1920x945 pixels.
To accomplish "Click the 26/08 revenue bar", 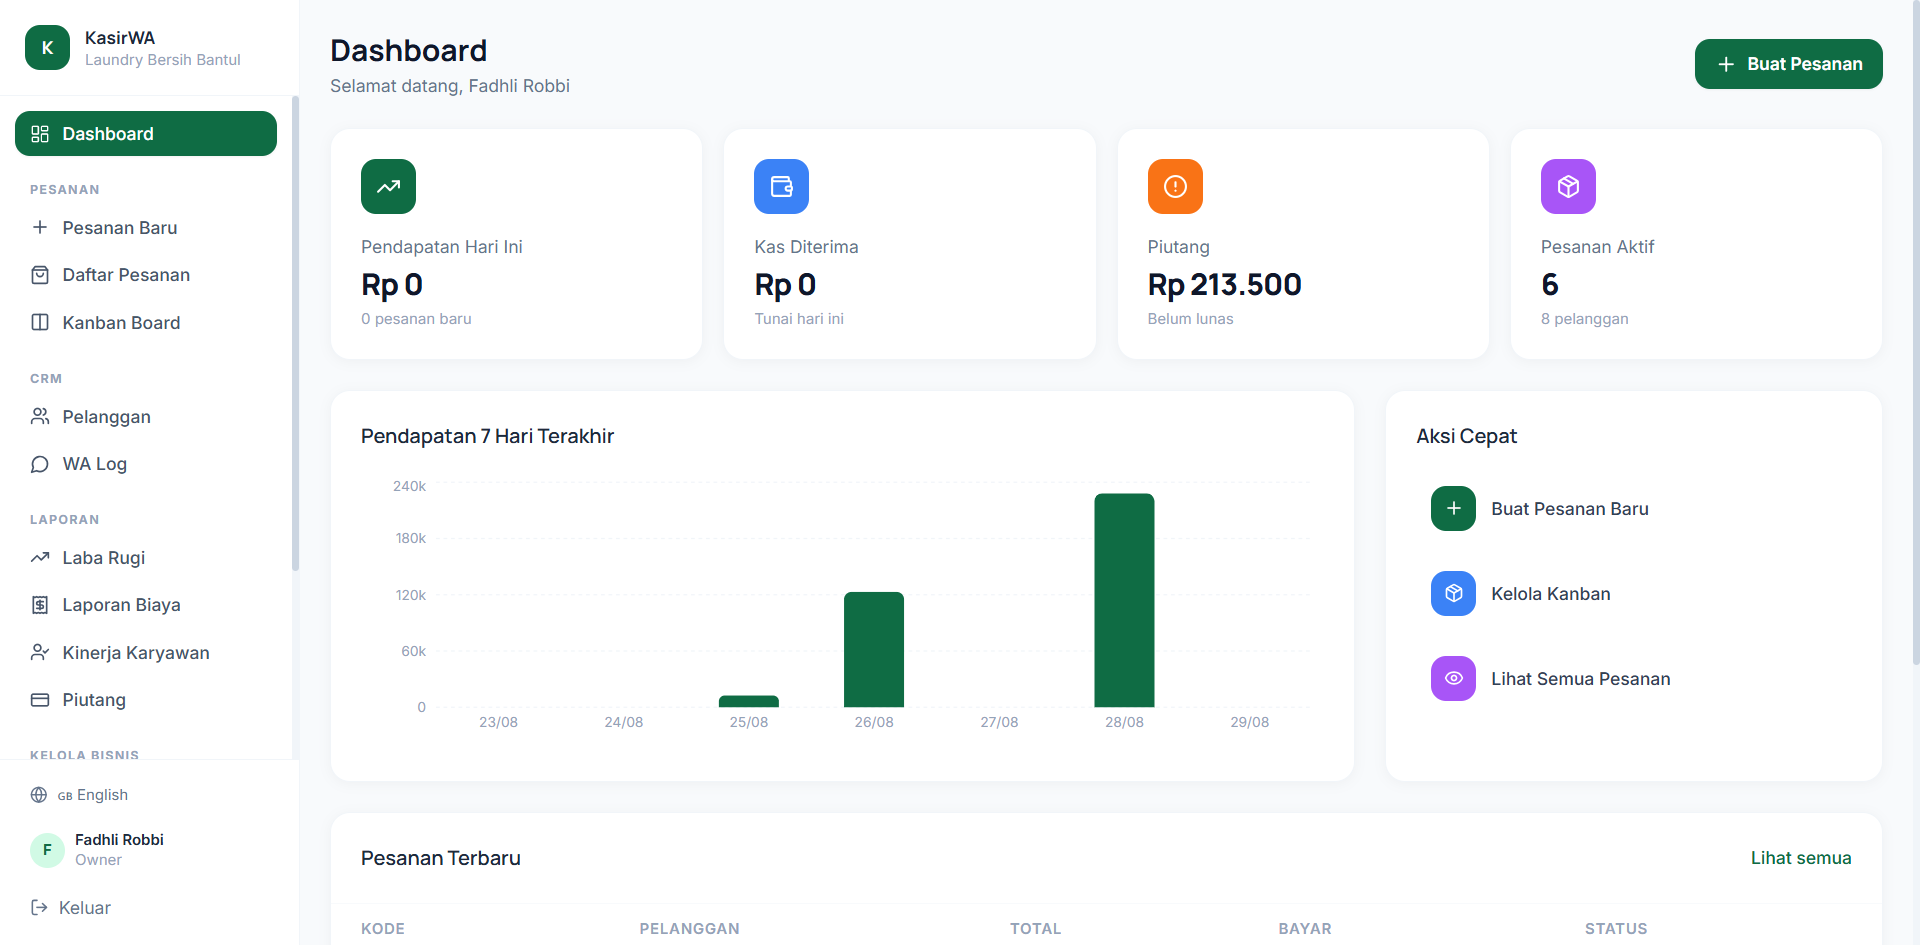I will tap(874, 649).
